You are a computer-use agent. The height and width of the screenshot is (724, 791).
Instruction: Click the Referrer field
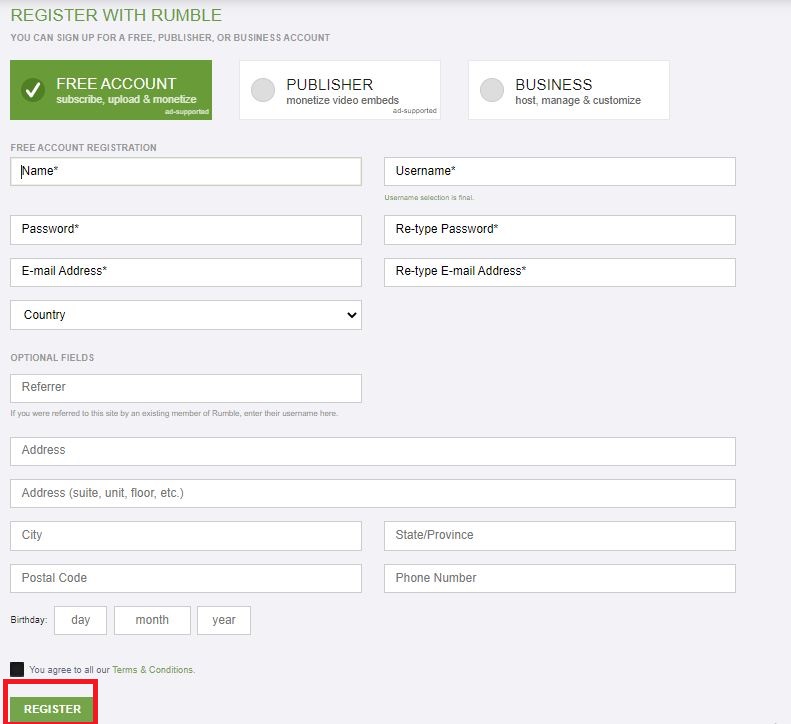(x=186, y=388)
